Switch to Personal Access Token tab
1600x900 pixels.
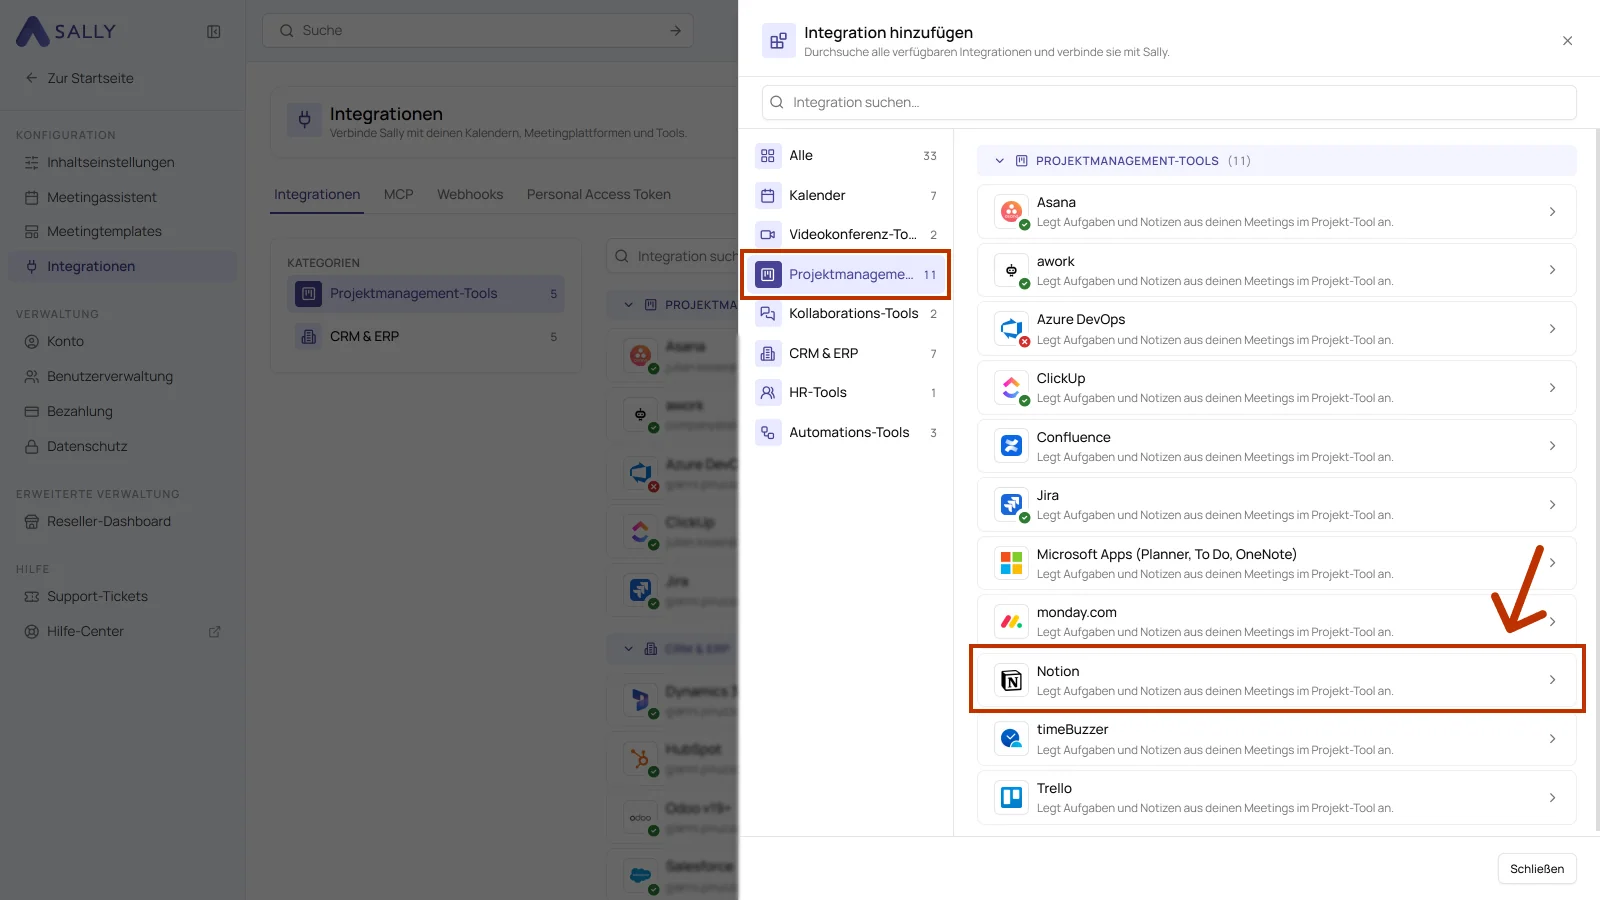[599, 194]
